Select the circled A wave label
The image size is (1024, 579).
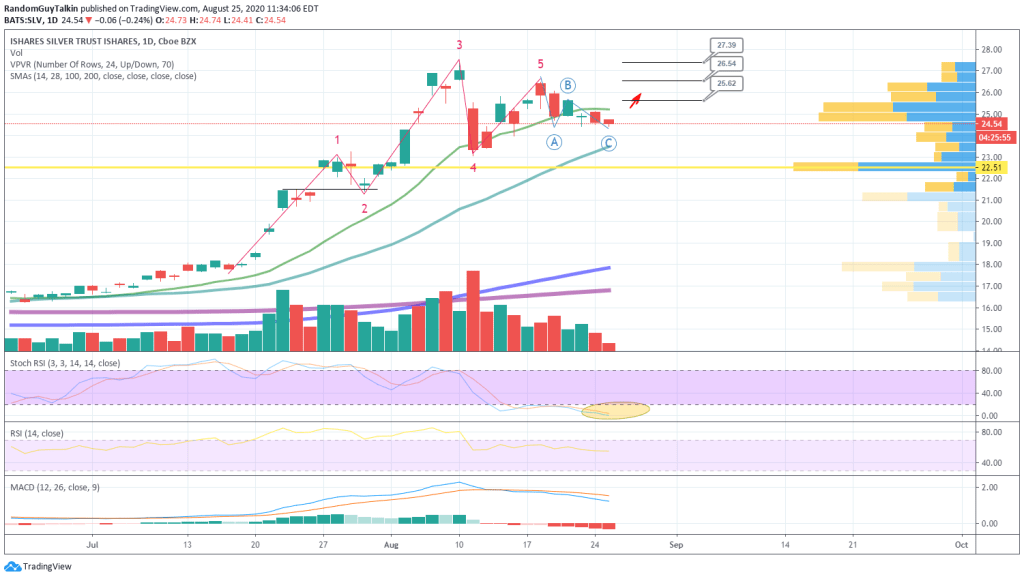click(553, 142)
